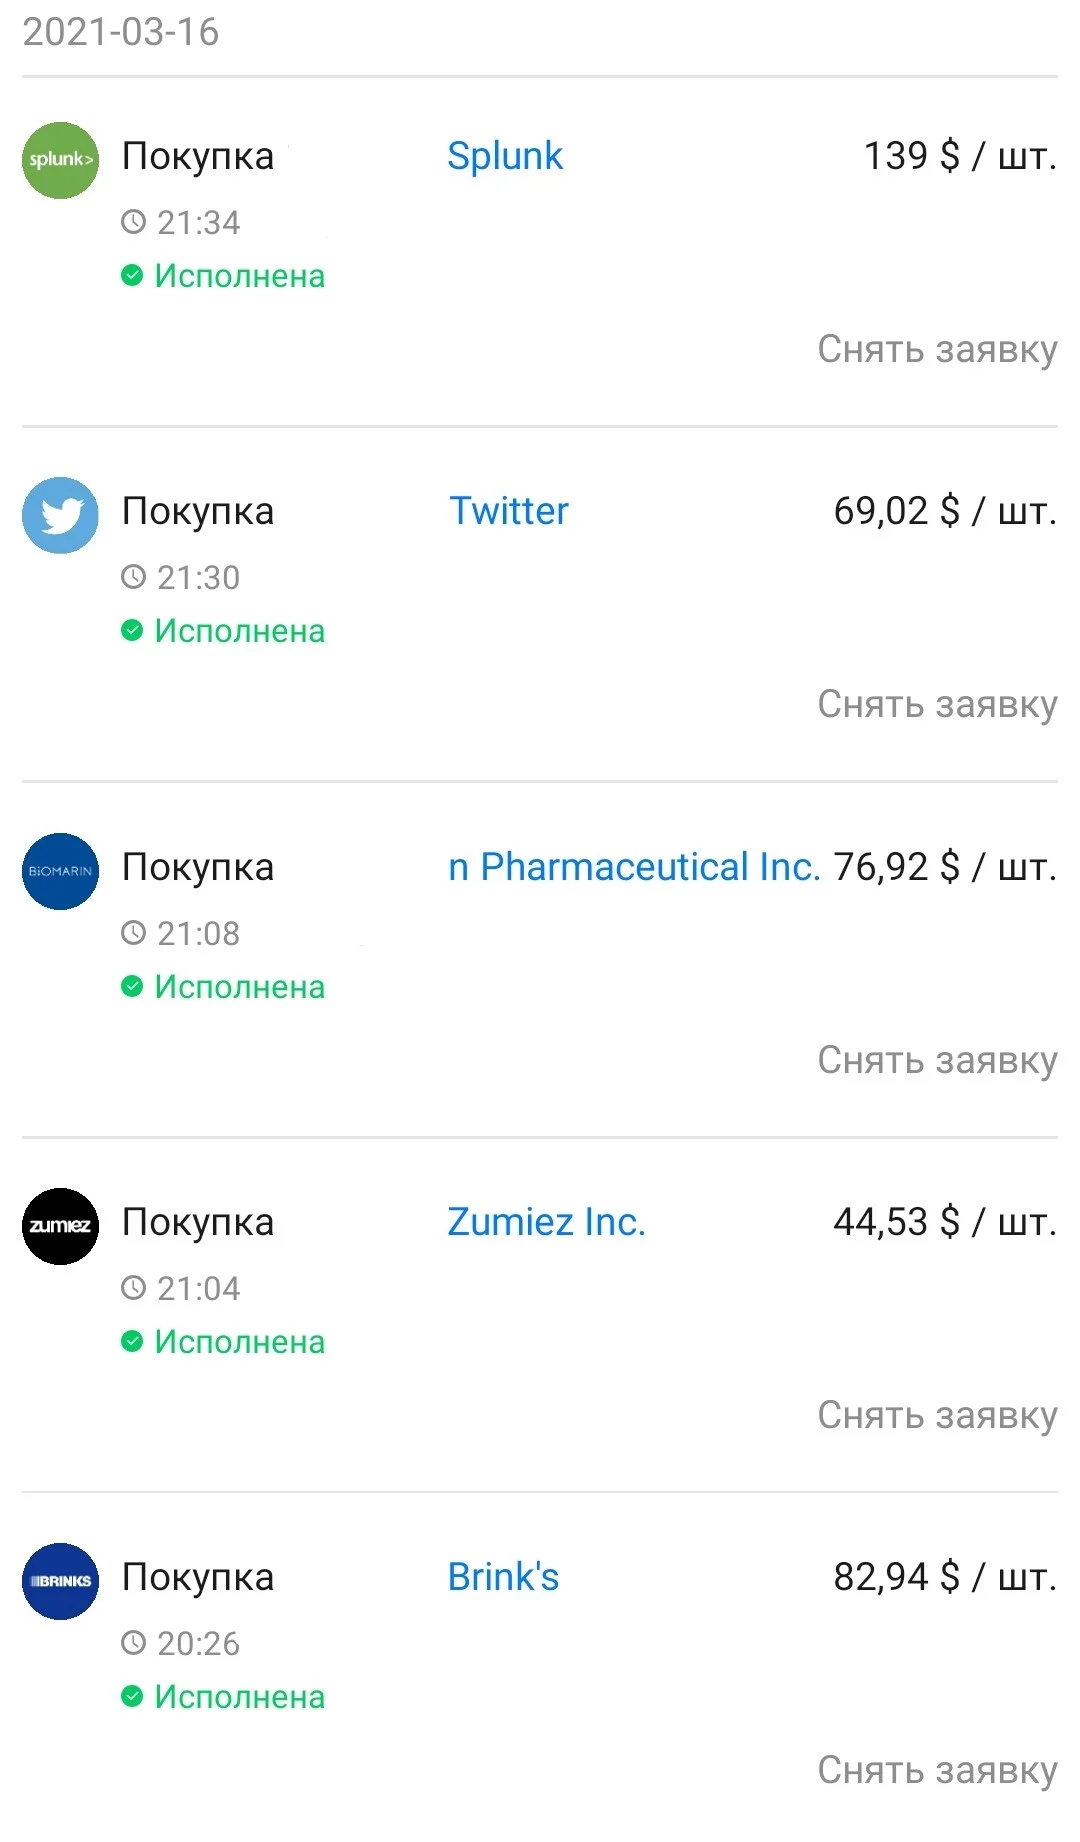The height and width of the screenshot is (1842, 1080).
Task: Select the 2021-03-16 date header
Action: 121,32
